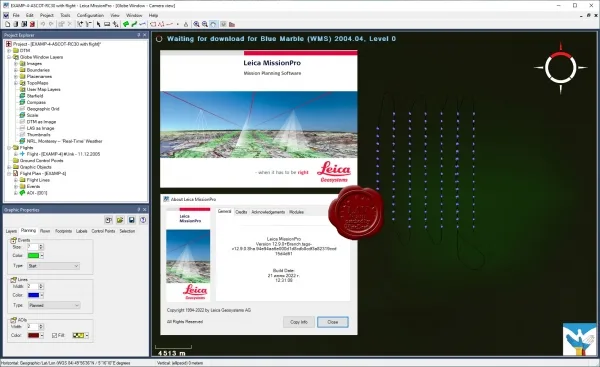Click the first green flight-line tool icon
Viewport: 600px width, 367px height.
(x=126, y=24)
